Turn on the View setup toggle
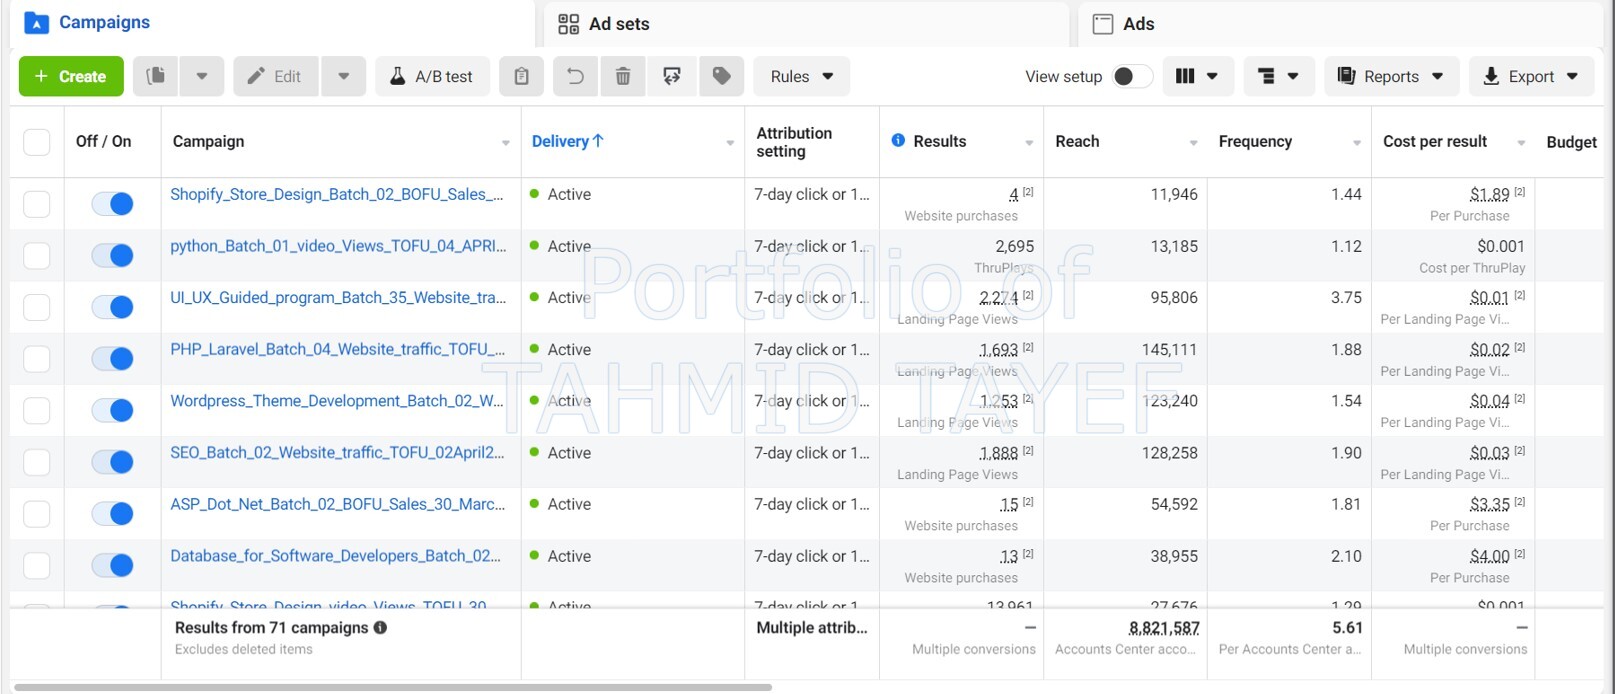The height and width of the screenshot is (694, 1615). coord(1132,76)
